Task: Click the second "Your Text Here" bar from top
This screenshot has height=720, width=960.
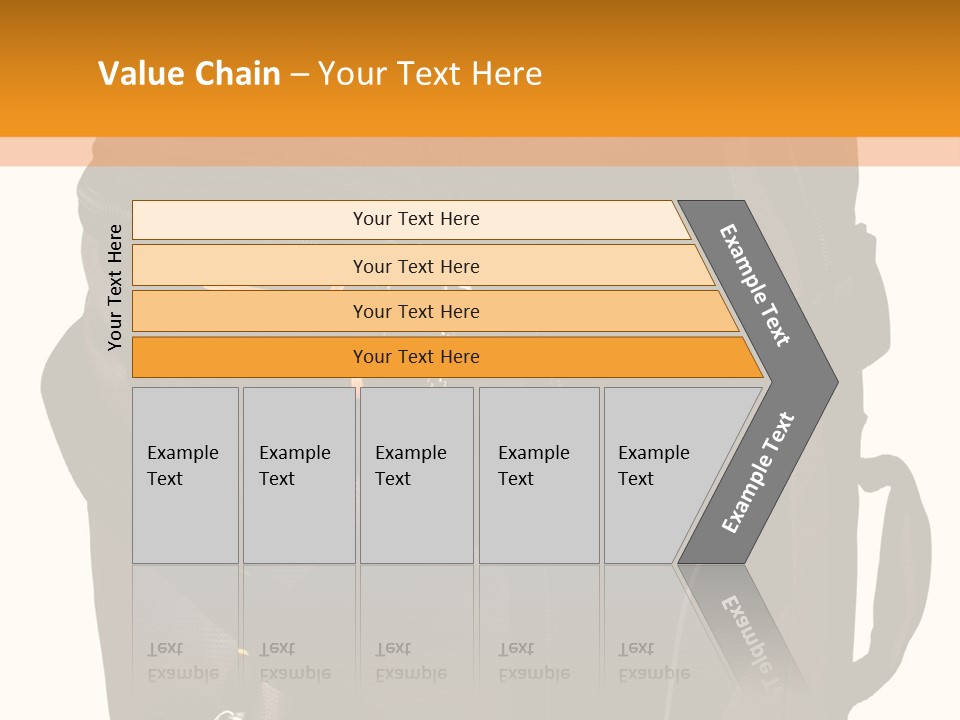Action: tap(416, 266)
